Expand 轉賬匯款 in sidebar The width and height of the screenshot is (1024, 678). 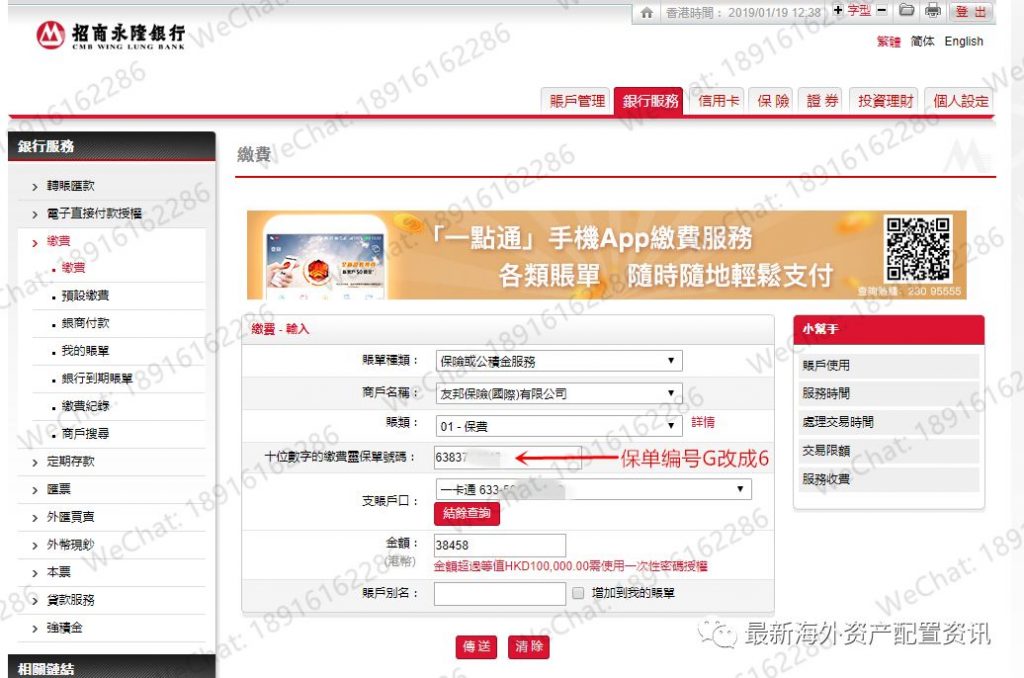tap(70, 186)
